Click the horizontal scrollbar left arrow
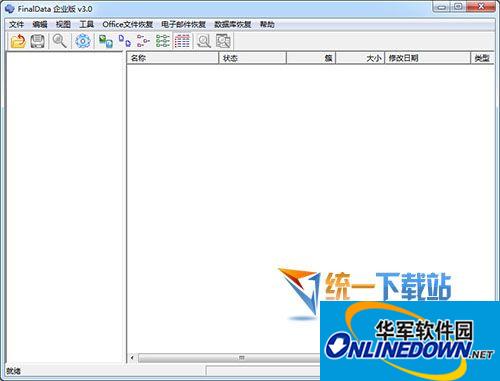 [x=132, y=358]
